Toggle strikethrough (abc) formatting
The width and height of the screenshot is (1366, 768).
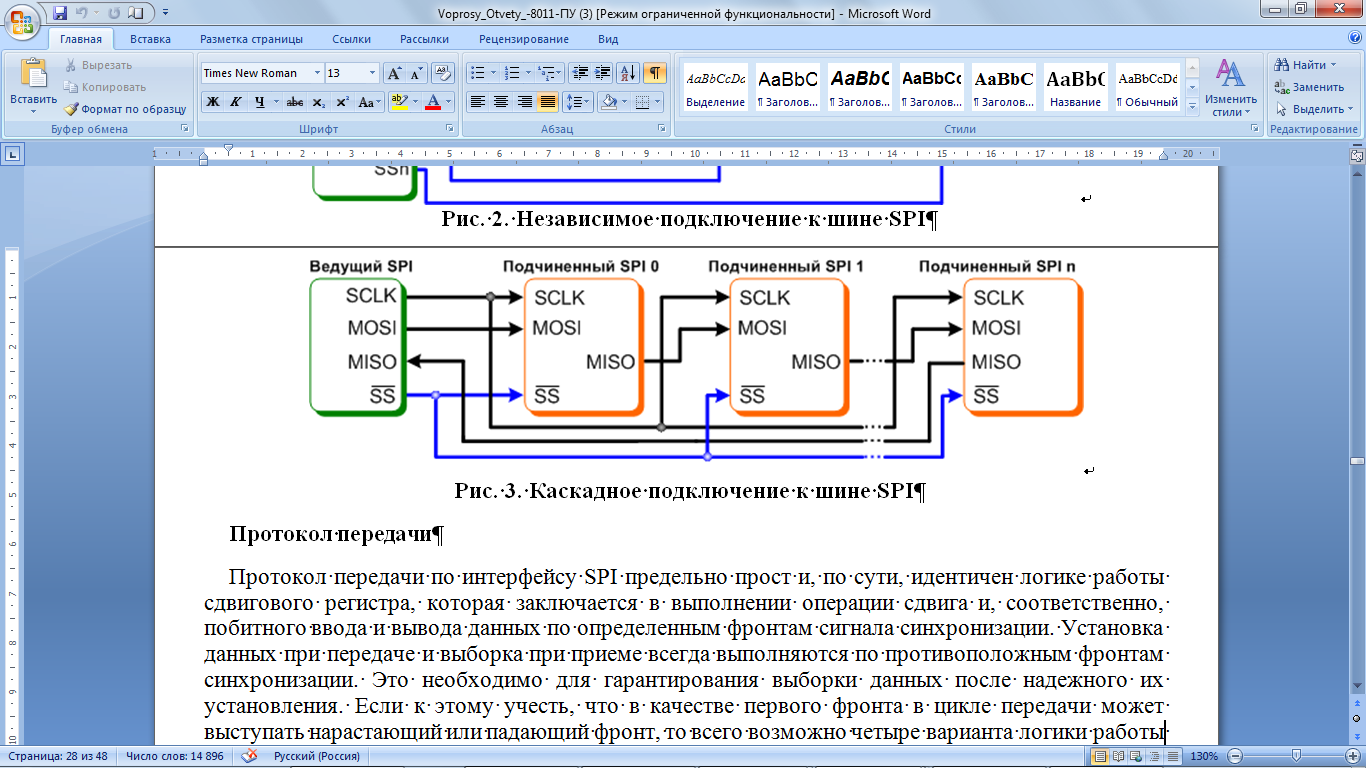click(294, 101)
